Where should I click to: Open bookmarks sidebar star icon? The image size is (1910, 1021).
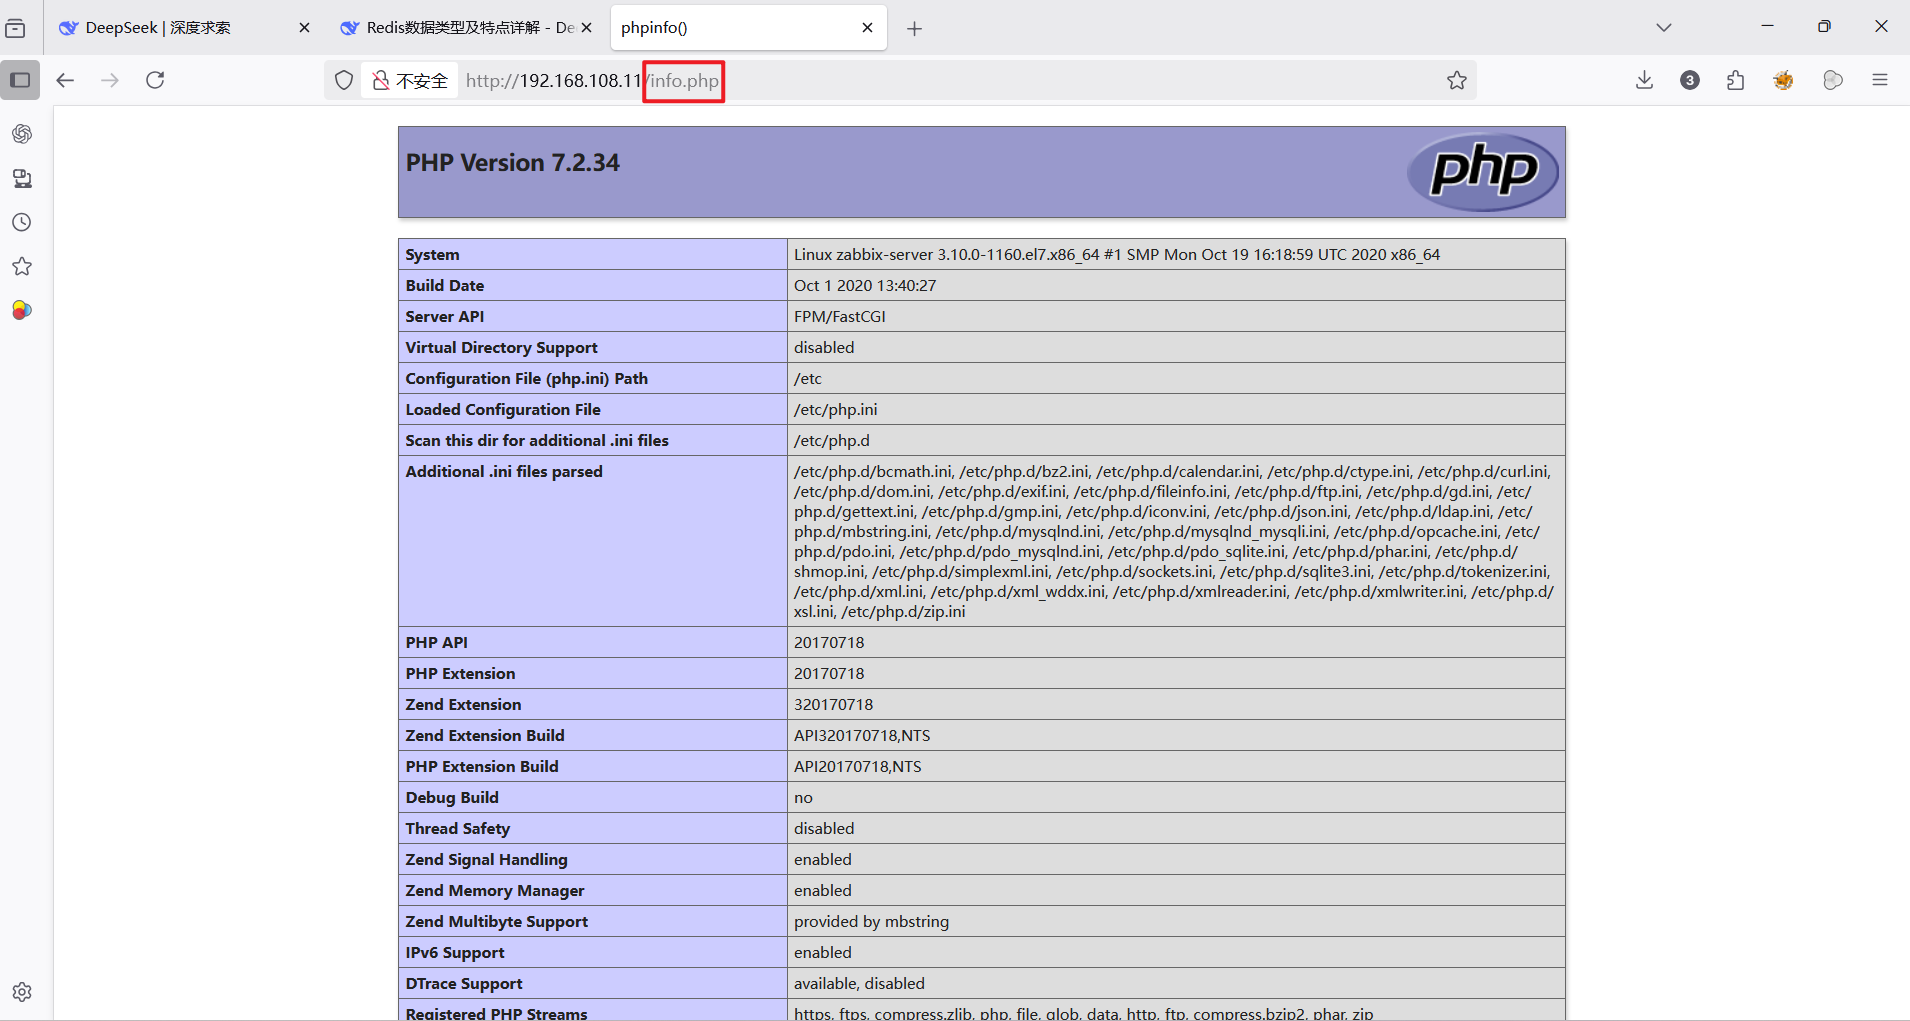pyautogui.click(x=22, y=266)
